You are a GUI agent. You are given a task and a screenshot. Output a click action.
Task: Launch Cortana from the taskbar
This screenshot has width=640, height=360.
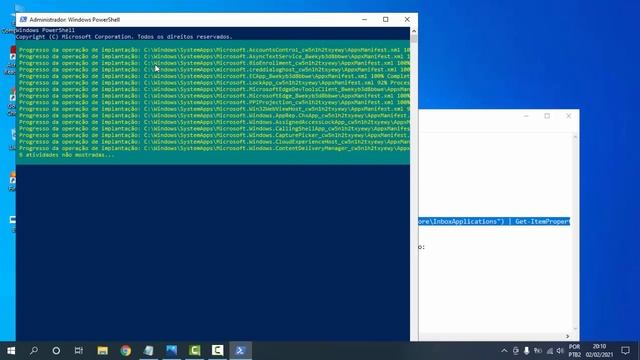56,351
